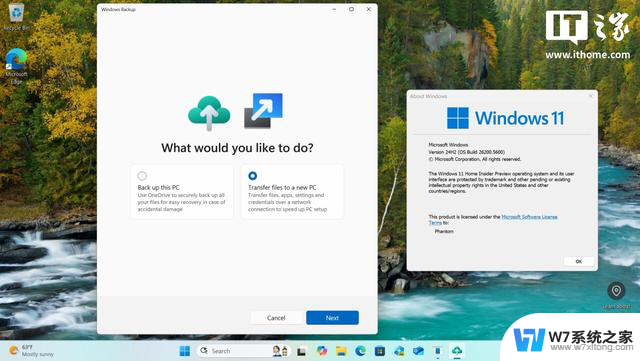The width and height of the screenshot is (640, 361).
Task: Open Microsoft Store from the taskbar
Action: click(380, 351)
